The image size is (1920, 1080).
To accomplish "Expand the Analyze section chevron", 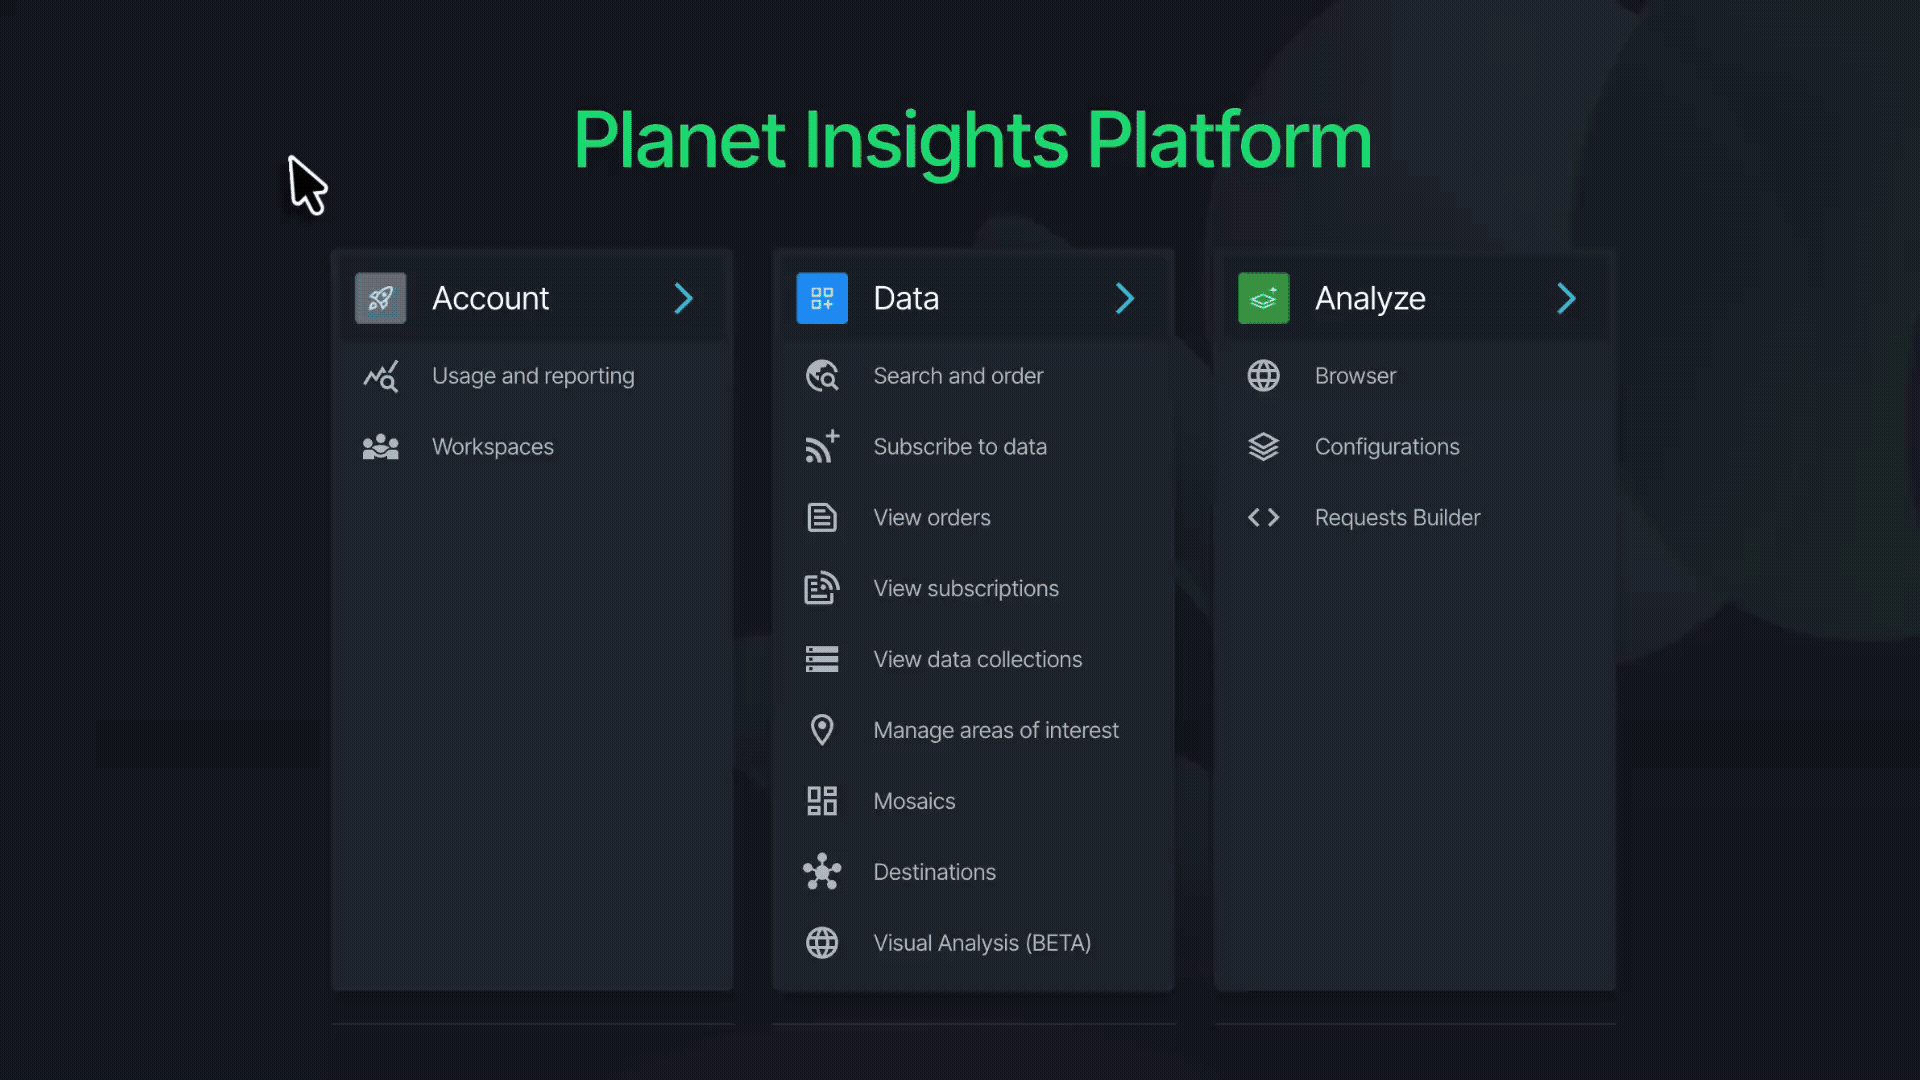I will click(x=1567, y=298).
